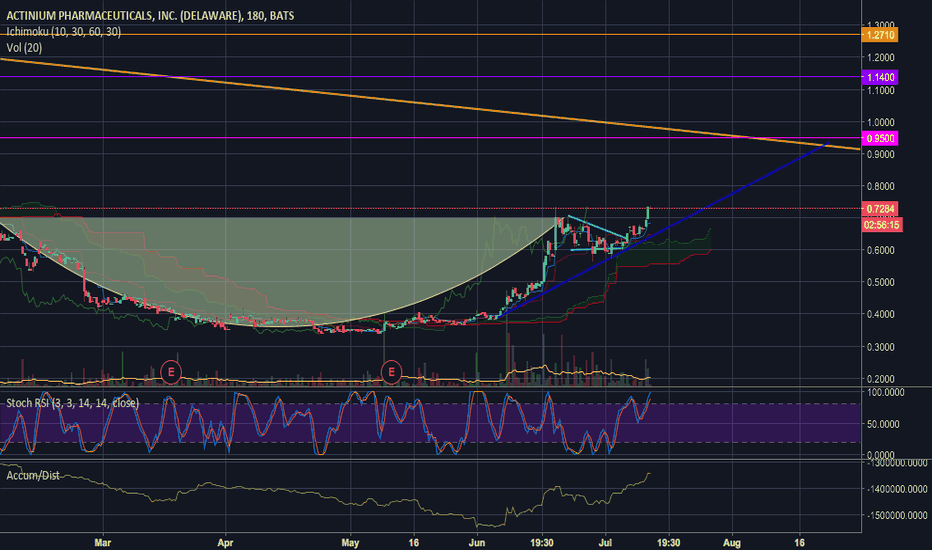
Task: Click the 0.2000 price axis label
Action: (x=881, y=379)
